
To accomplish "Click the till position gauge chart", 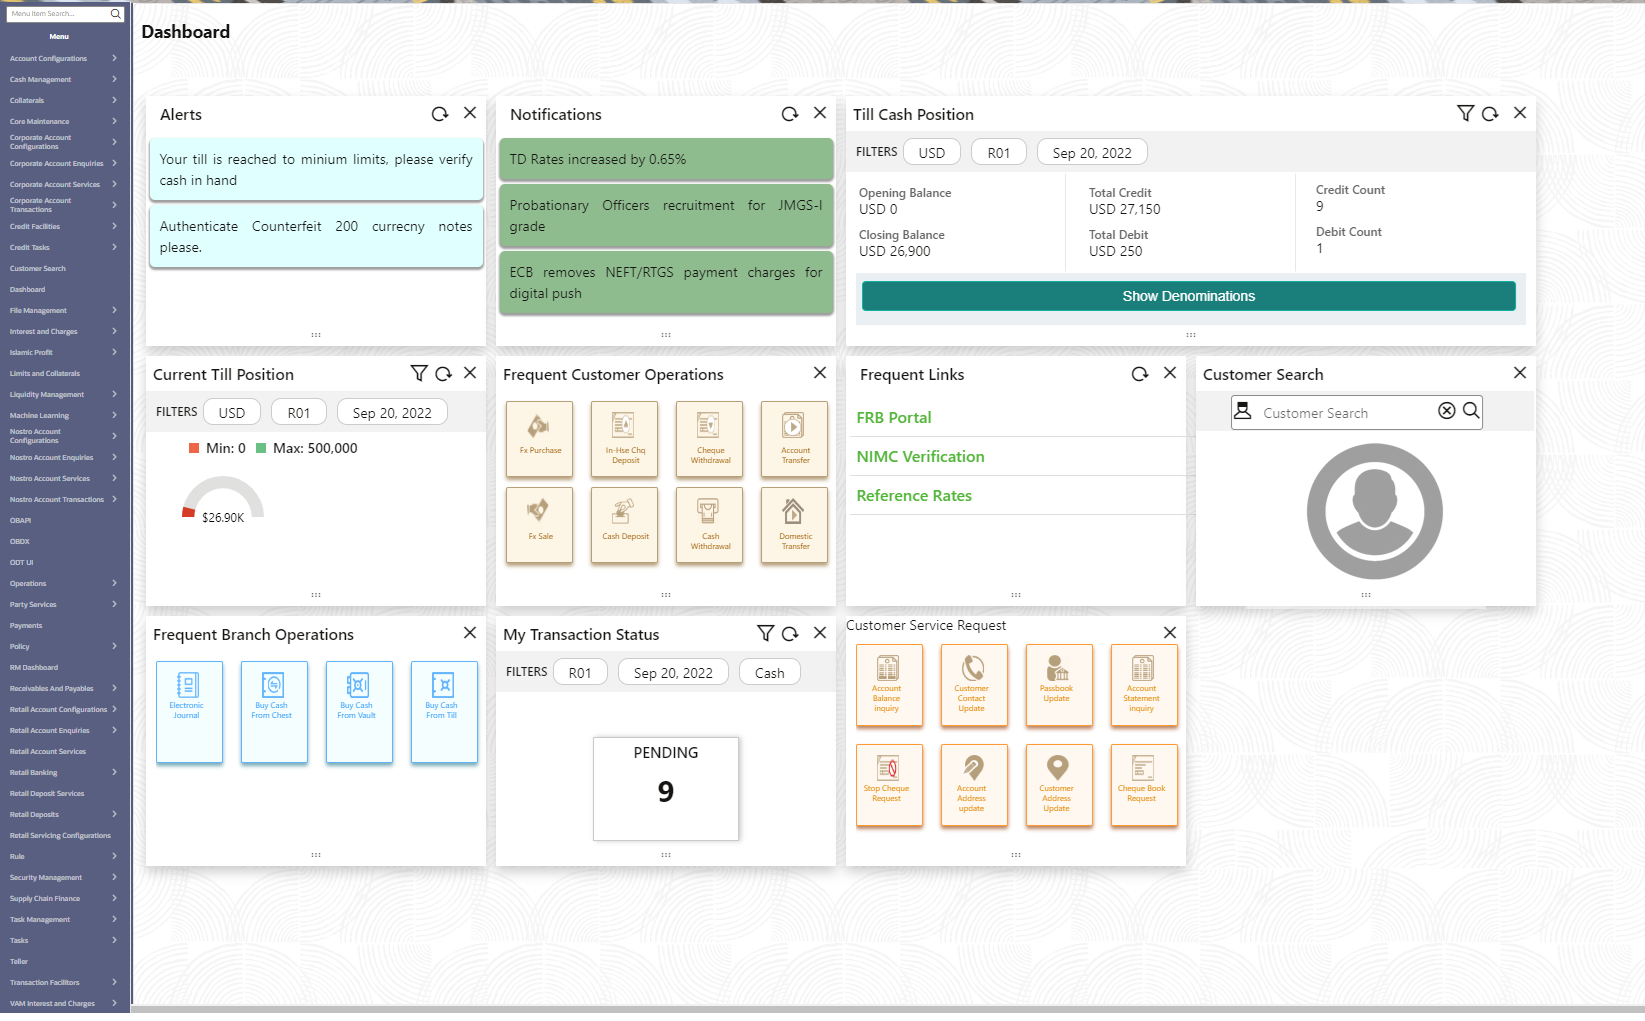I will tap(223, 499).
